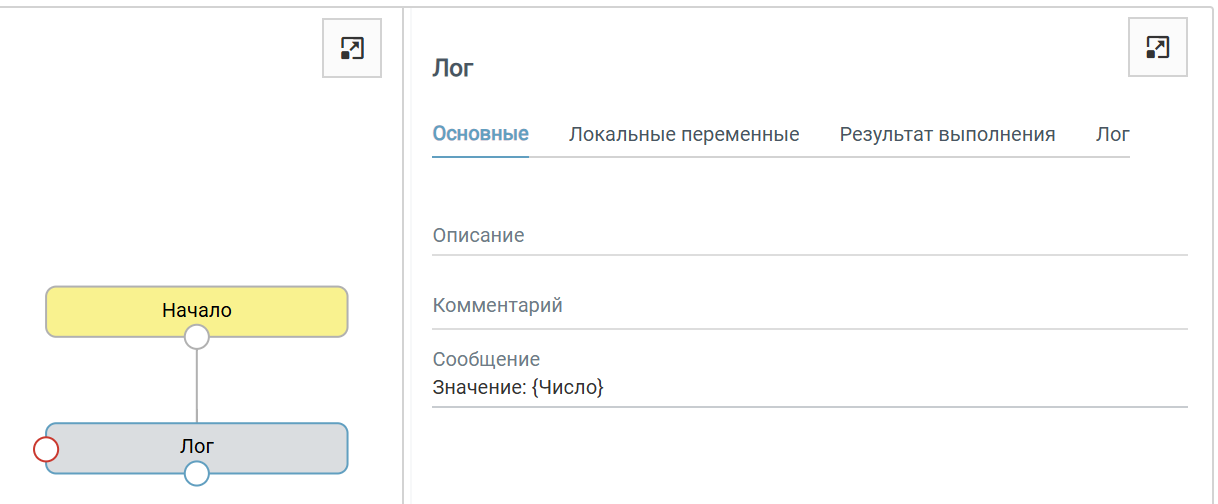The image size is (1218, 504).
Task: Open the Локальные переменные tab
Action: (684, 134)
